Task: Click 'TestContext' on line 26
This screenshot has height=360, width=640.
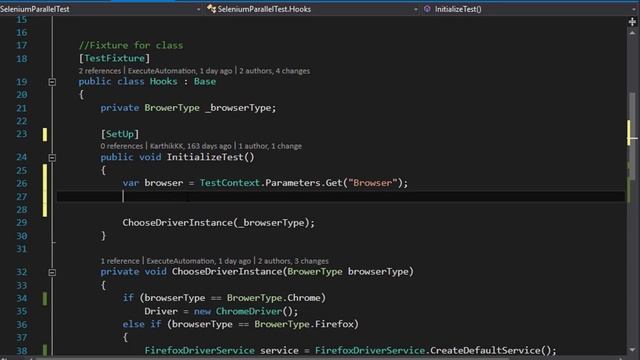Action: (229, 183)
